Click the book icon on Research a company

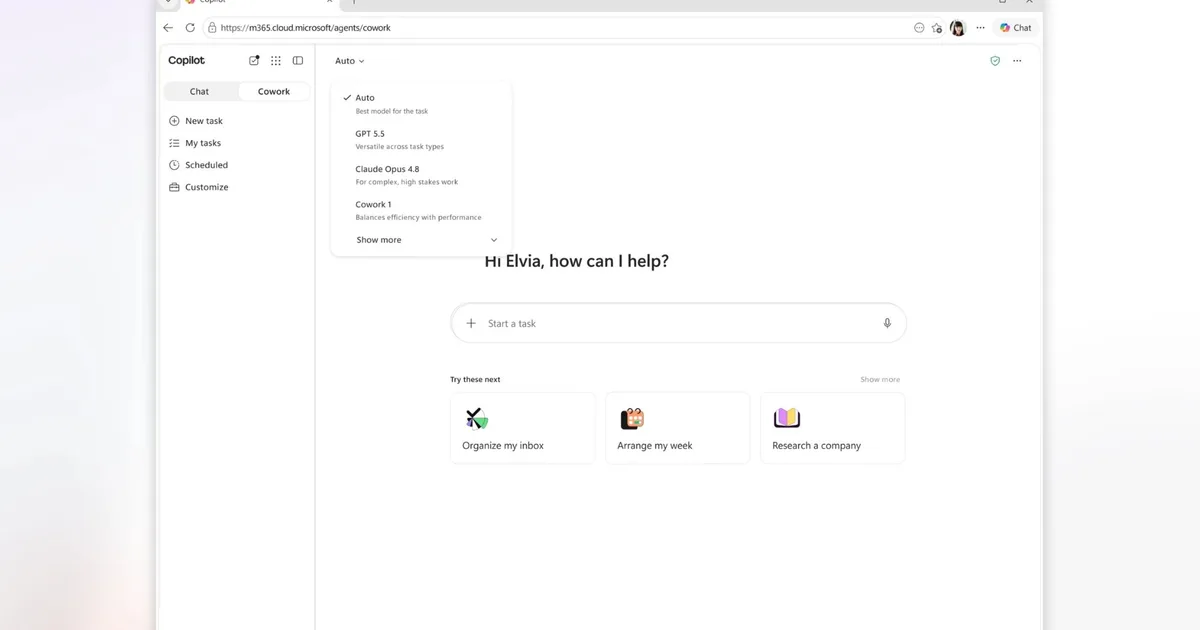[787, 418]
